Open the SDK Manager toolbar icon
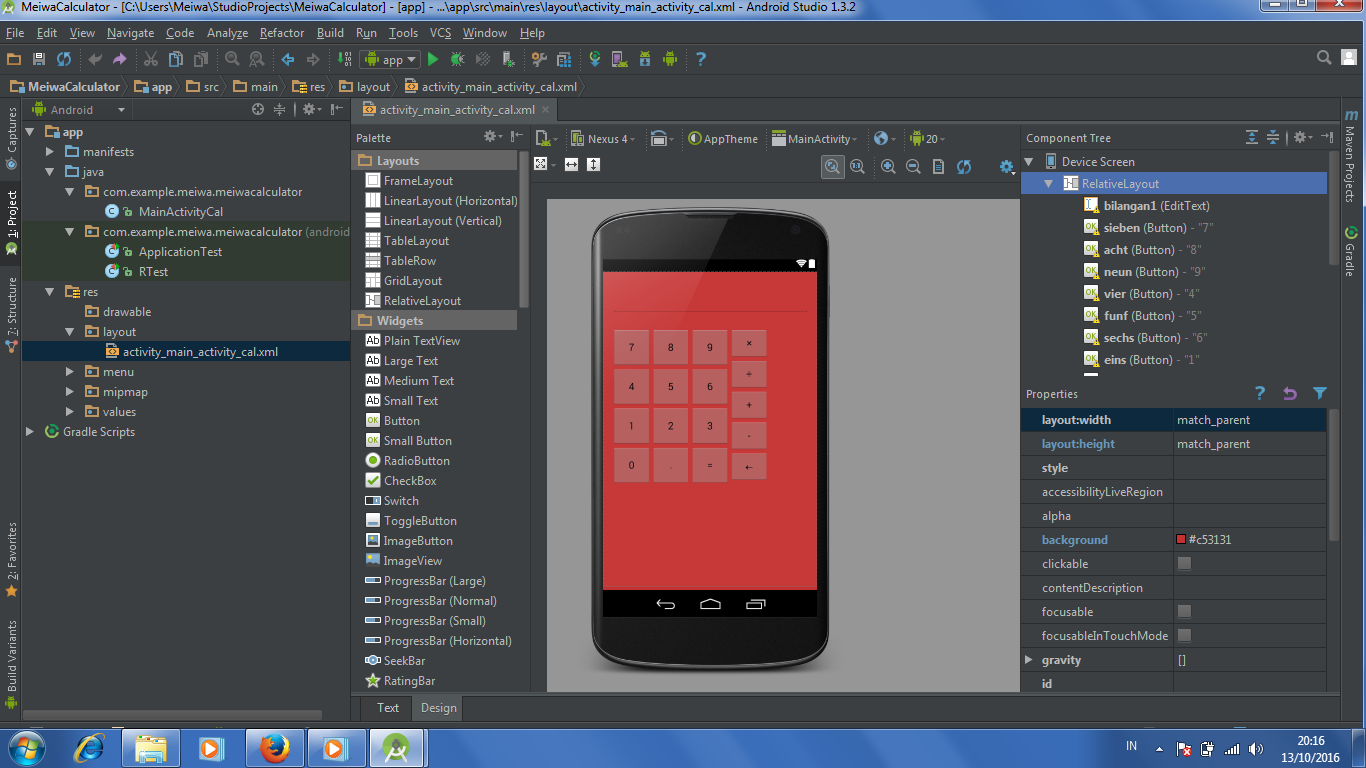Screen dimensions: 1366x768 point(645,59)
